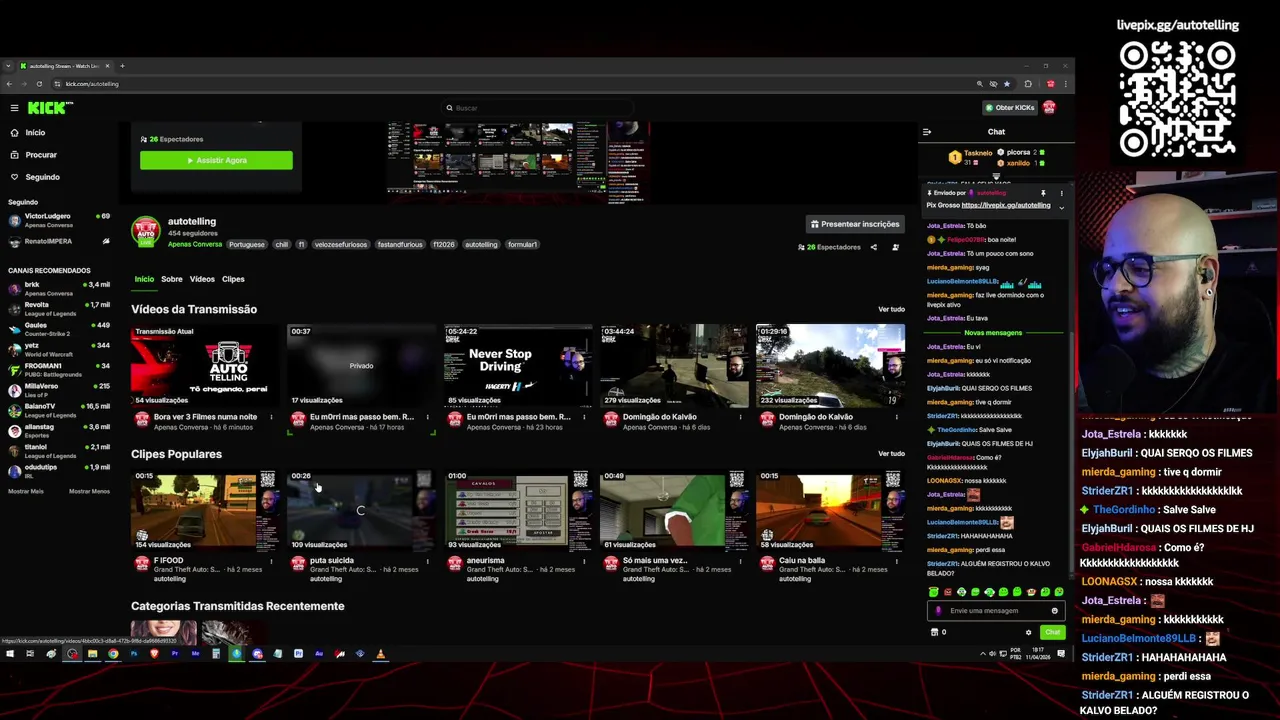Click the velozesefuriosos tag

click(340, 245)
